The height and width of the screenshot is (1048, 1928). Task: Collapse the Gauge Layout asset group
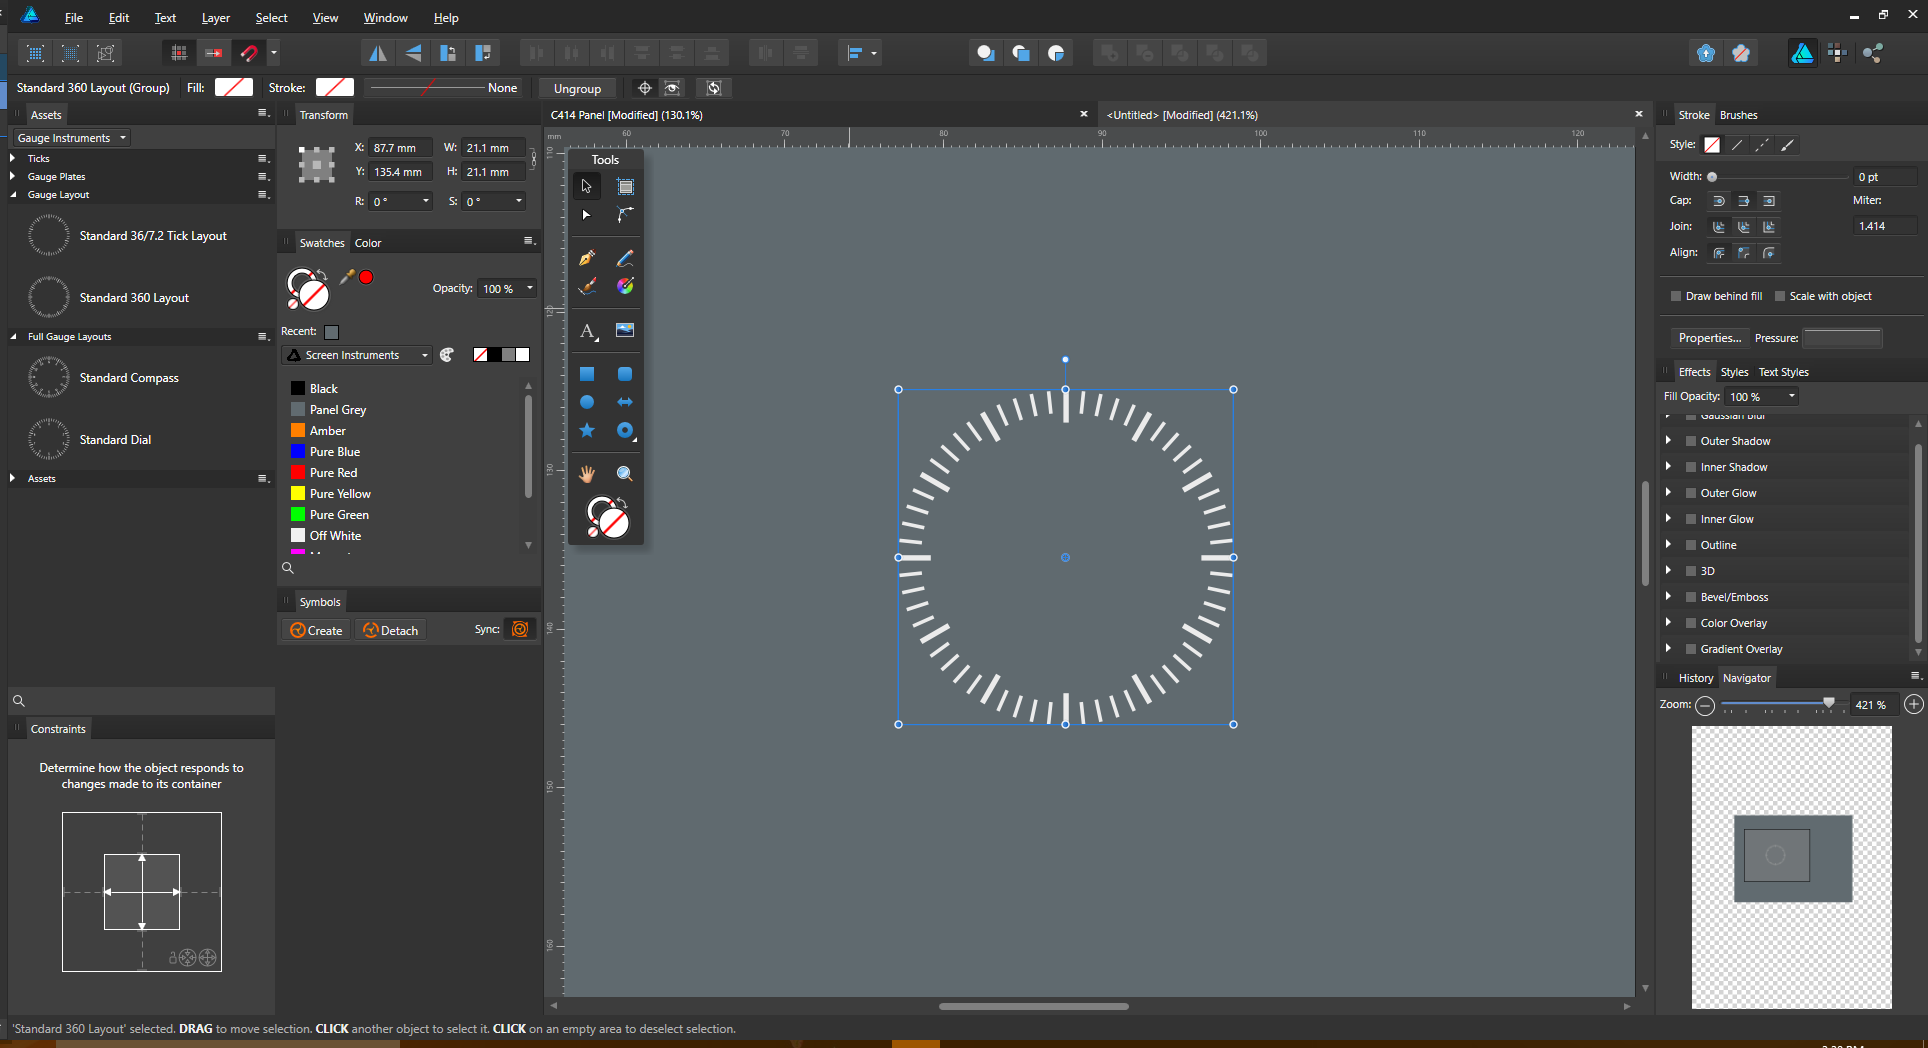13,195
